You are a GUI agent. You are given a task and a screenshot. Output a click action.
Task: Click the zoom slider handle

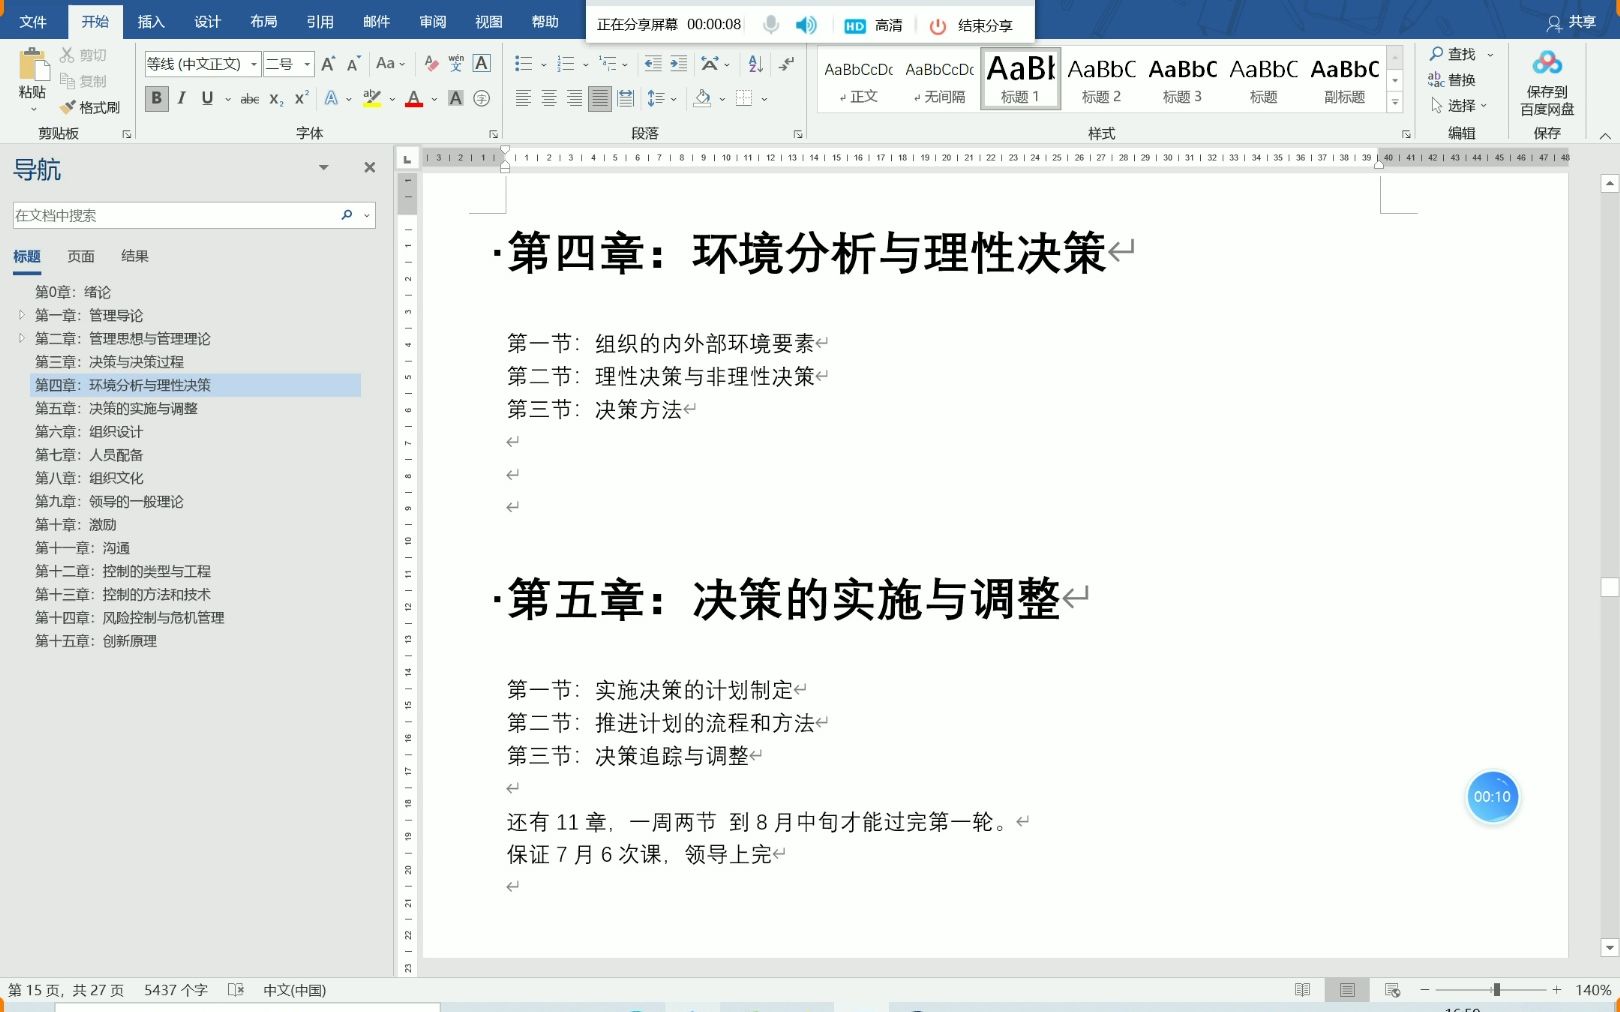[x=1496, y=990]
